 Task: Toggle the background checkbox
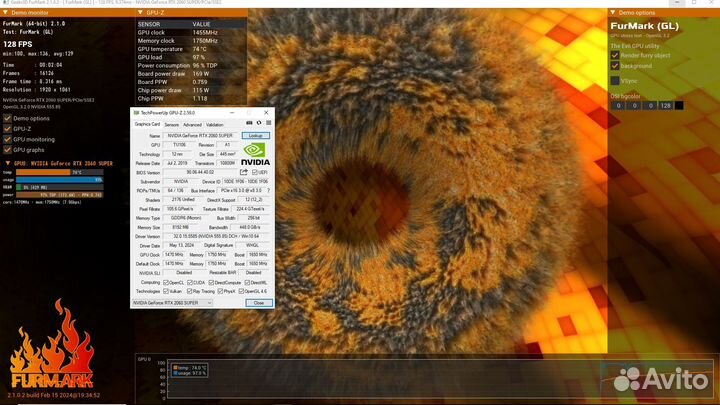click(615, 66)
